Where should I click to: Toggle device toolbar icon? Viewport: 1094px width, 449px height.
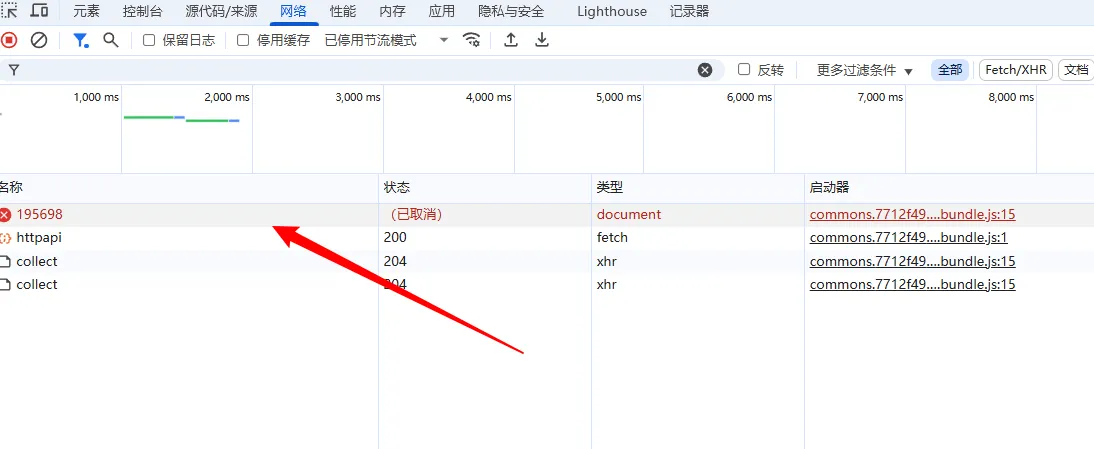[40, 11]
